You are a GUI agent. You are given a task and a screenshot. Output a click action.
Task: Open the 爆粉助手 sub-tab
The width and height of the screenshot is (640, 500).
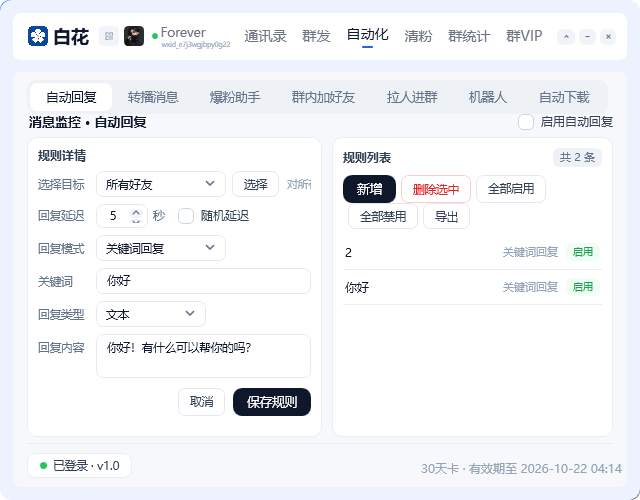235,97
